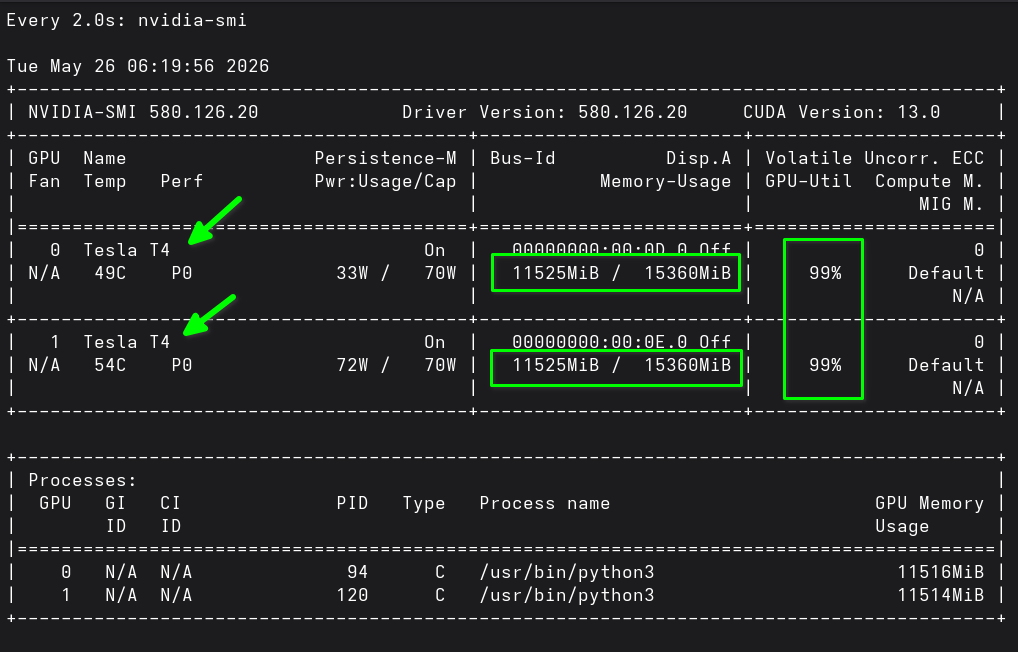Click the 54C temperature for GPU 1
Viewport: 1018px width, 652px height.
pyautogui.click(x=110, y=366)
